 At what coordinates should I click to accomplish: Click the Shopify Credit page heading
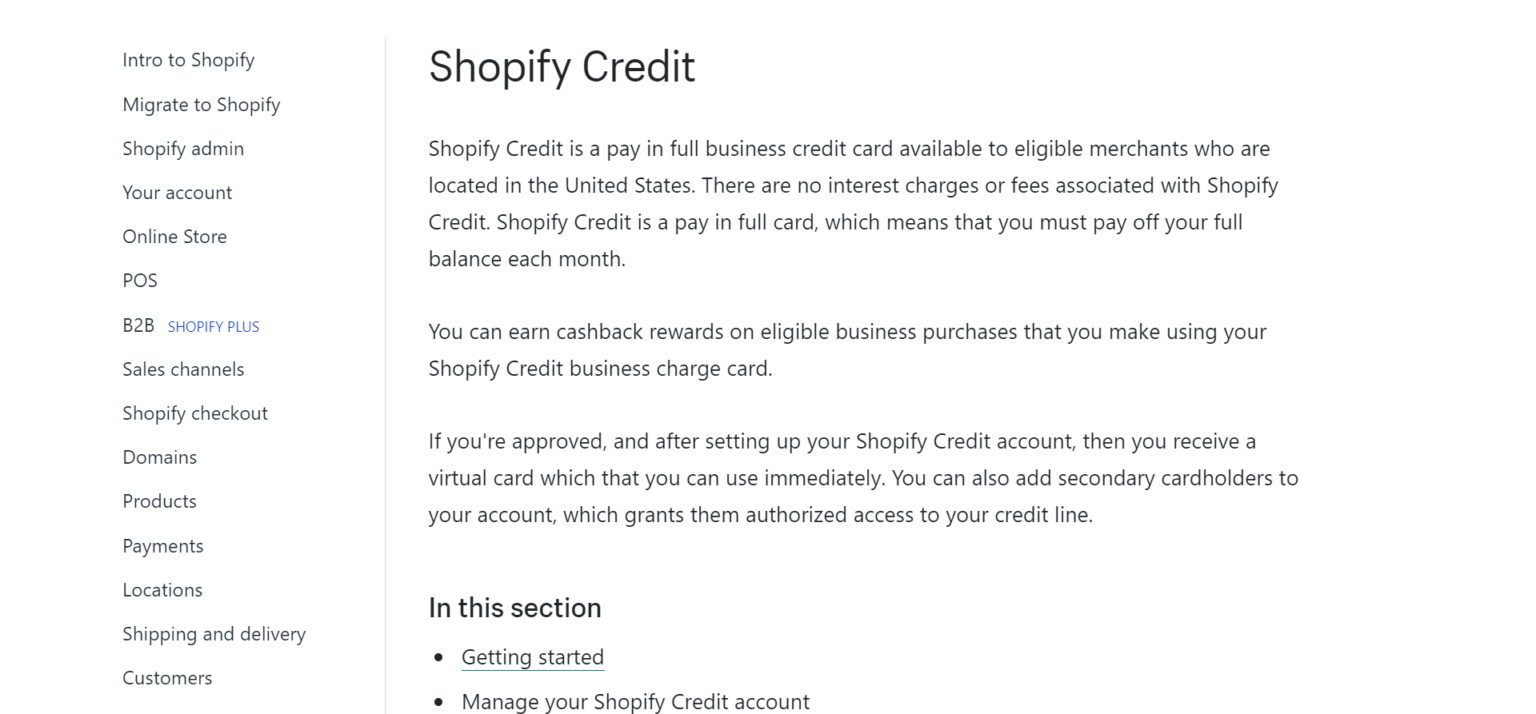(x=561, y=66)
